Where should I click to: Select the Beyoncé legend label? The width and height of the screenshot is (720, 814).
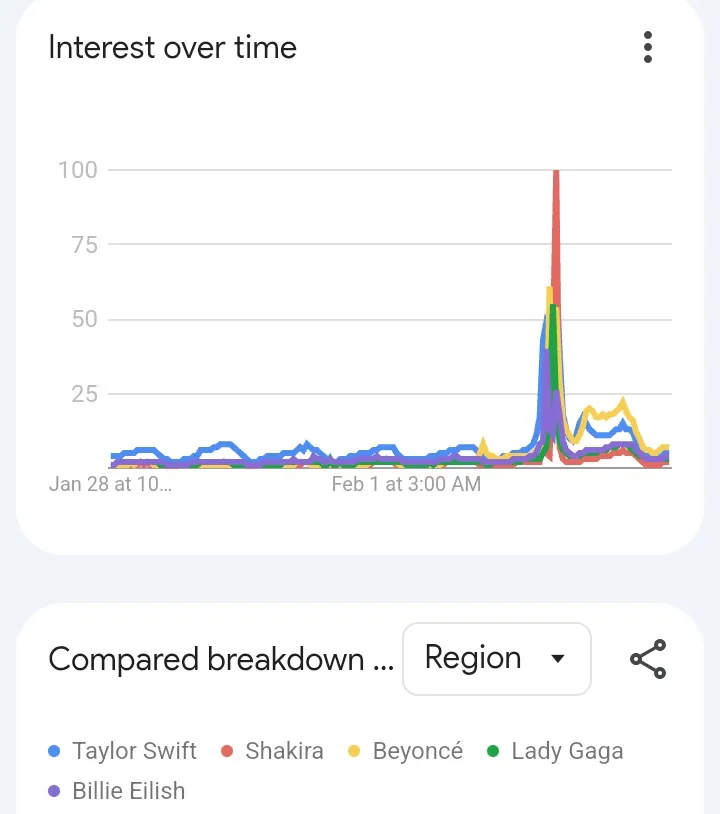(x=418, y=751)
